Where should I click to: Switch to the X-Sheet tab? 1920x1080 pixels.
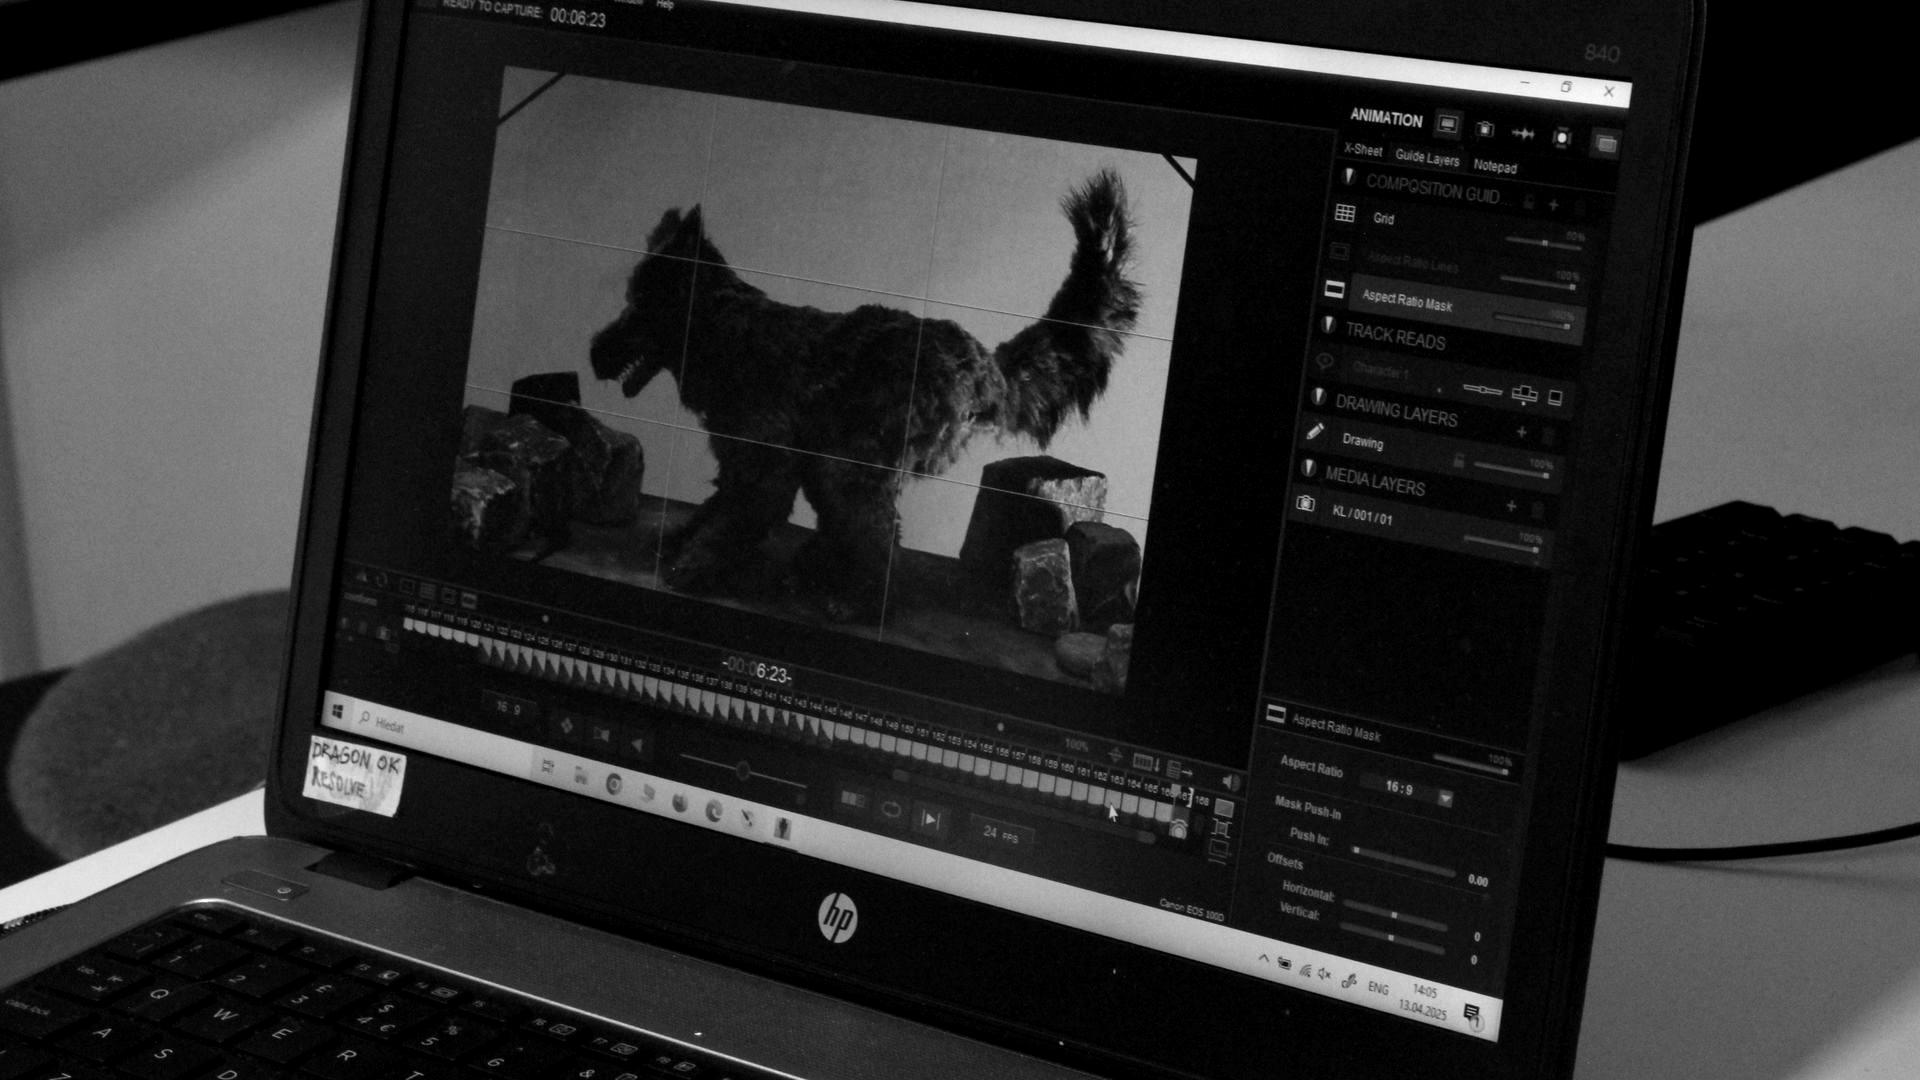pyautogui.click(x=1363, y=150)
